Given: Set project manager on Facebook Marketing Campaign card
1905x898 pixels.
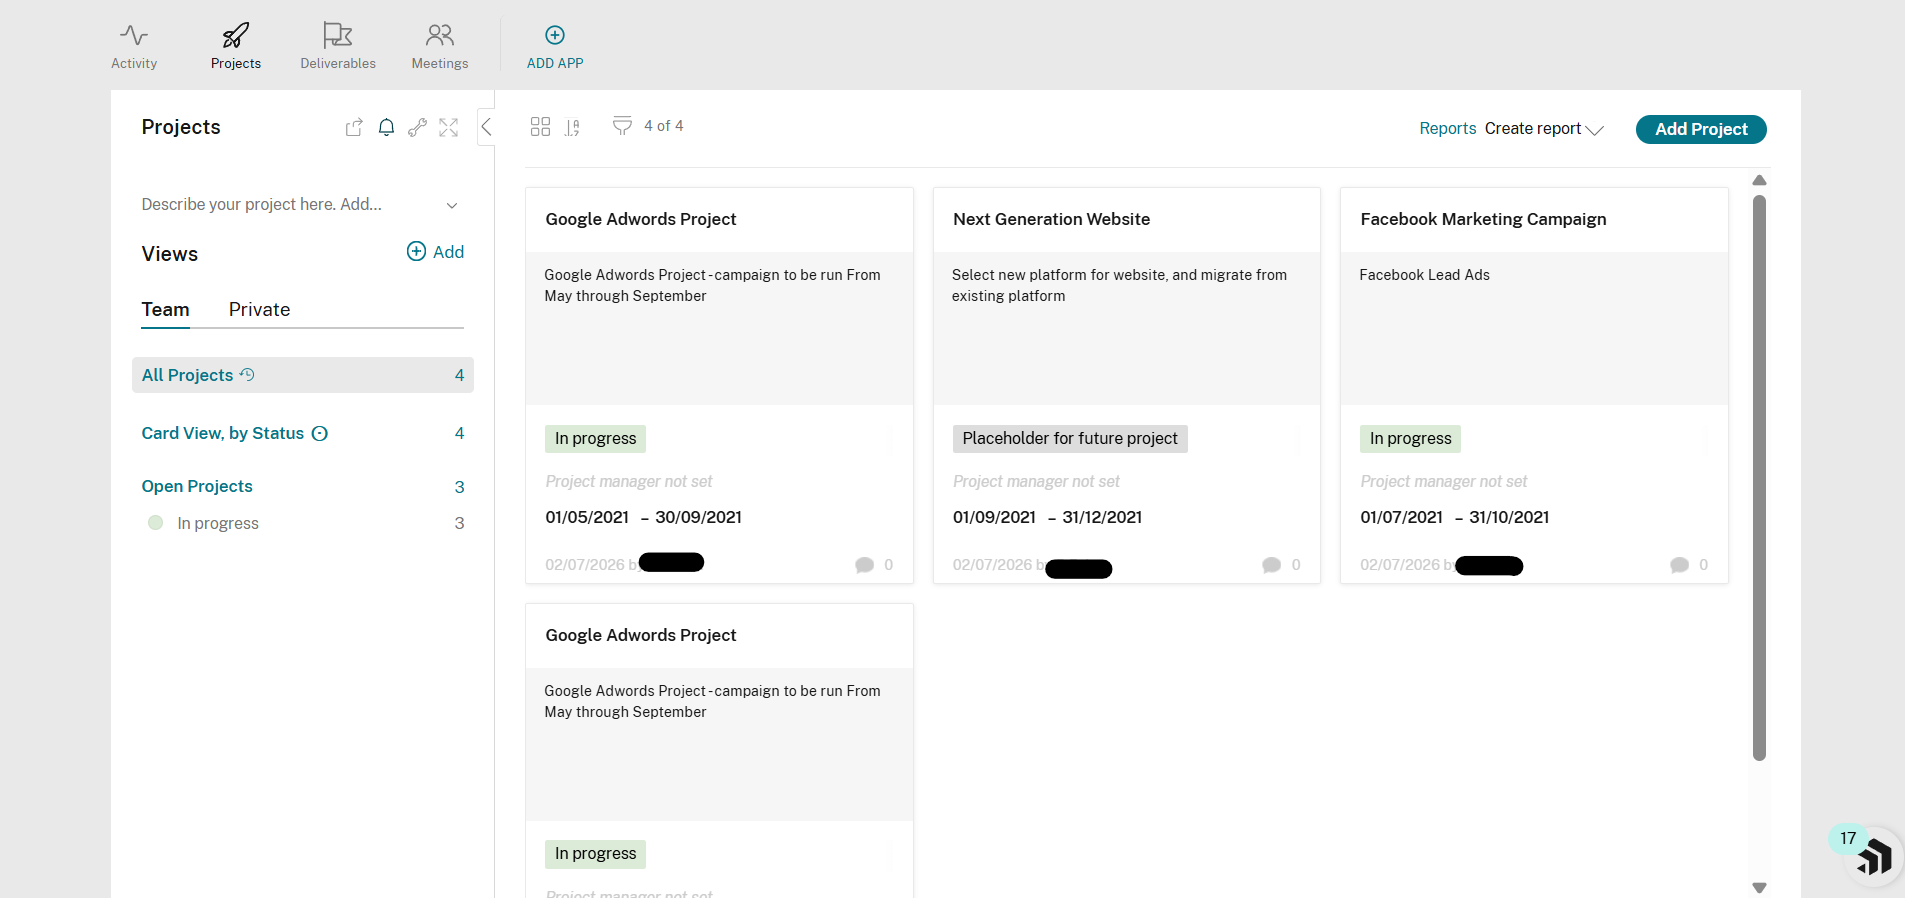Looking at the screenshot, I should pos(1444,482).
